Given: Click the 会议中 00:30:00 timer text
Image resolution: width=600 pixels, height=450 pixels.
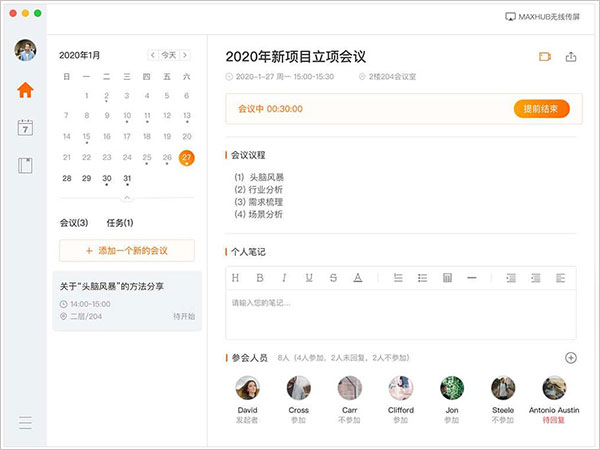Looking at the screenshot, I should (x=270, y=109).
